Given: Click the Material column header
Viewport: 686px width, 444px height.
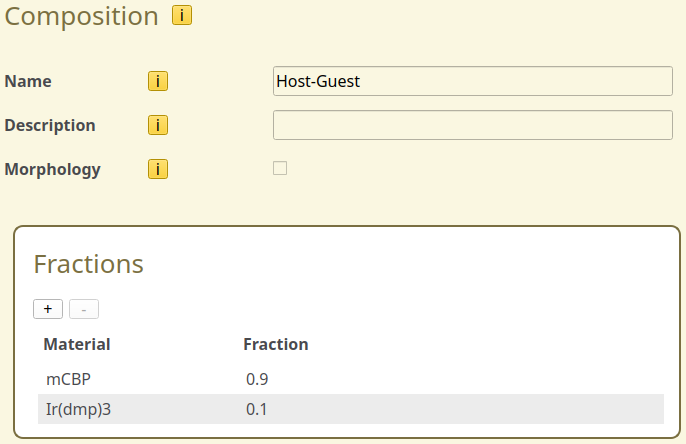Looking at the screenshot, I should (77, 344).
